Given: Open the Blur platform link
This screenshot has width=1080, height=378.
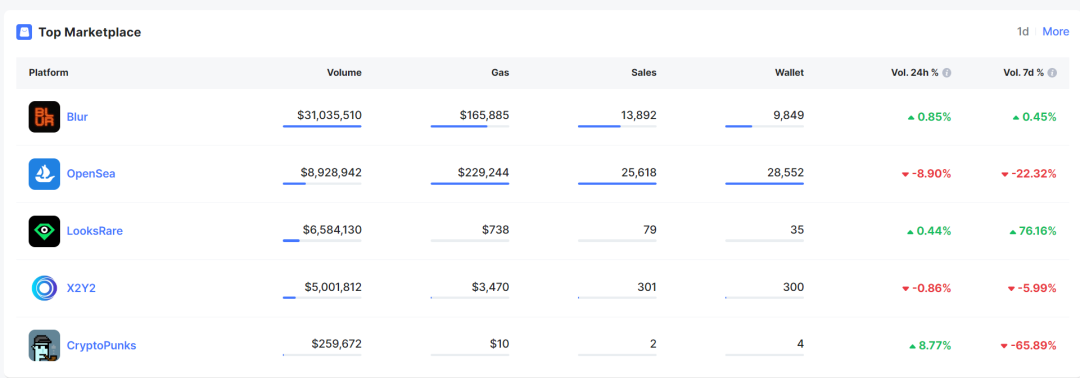Looking at the screenshot, I should (77, 116).
